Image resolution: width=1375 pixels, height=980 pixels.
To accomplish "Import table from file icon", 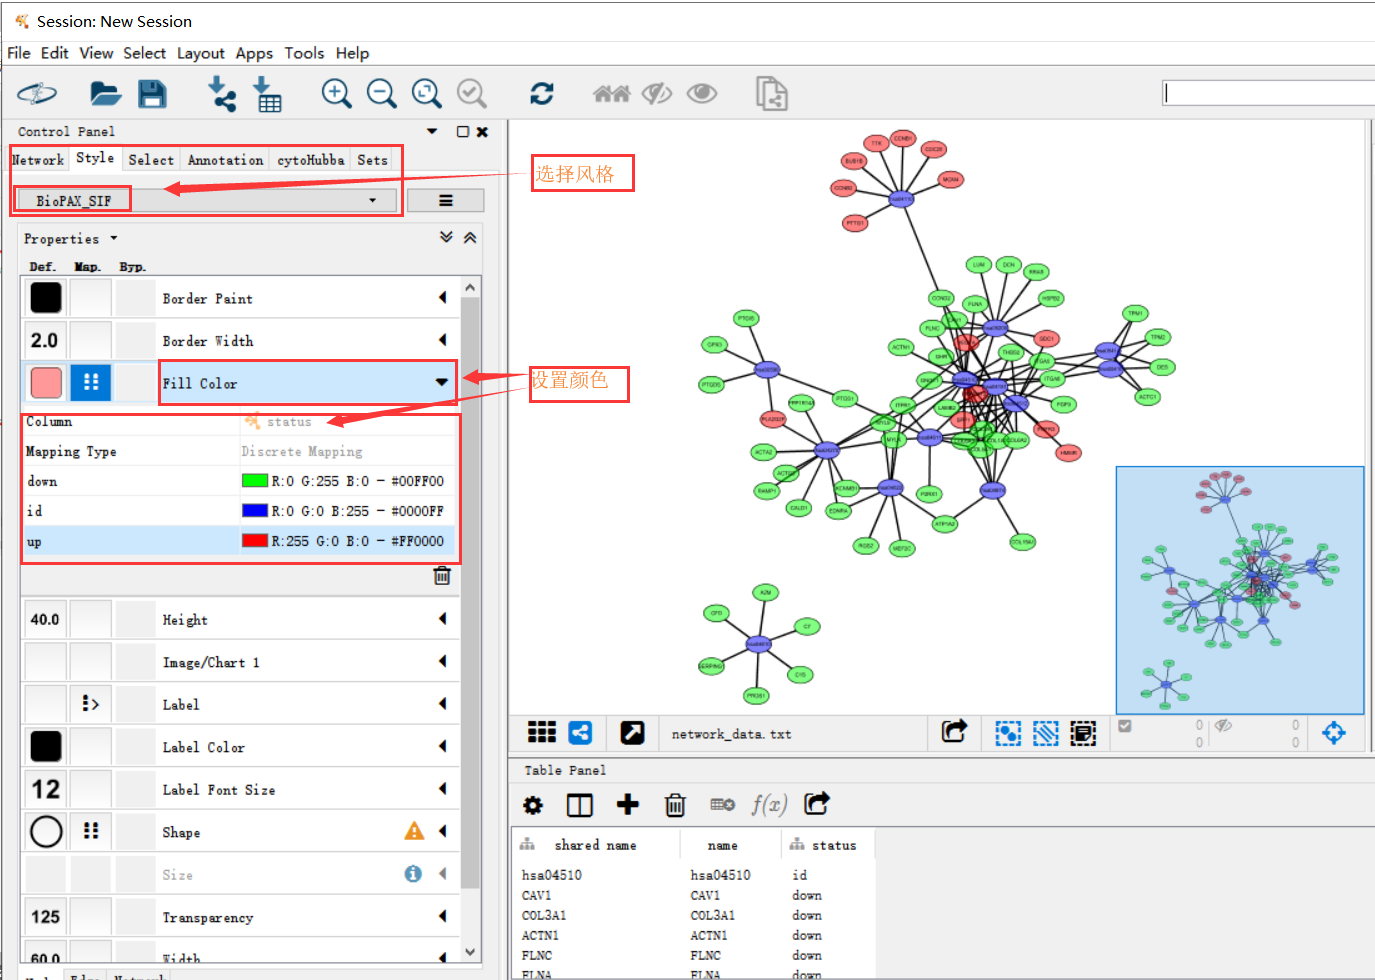I will click(x=267, y=94).
